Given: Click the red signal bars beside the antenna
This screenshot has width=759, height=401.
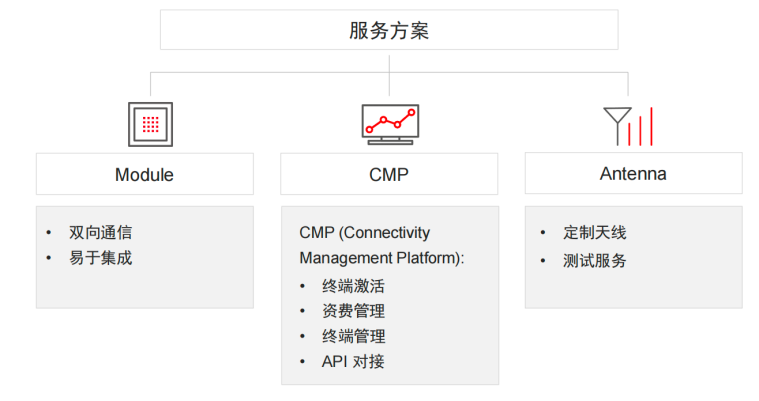Looking at the screenshot, I should coord(642,125).
